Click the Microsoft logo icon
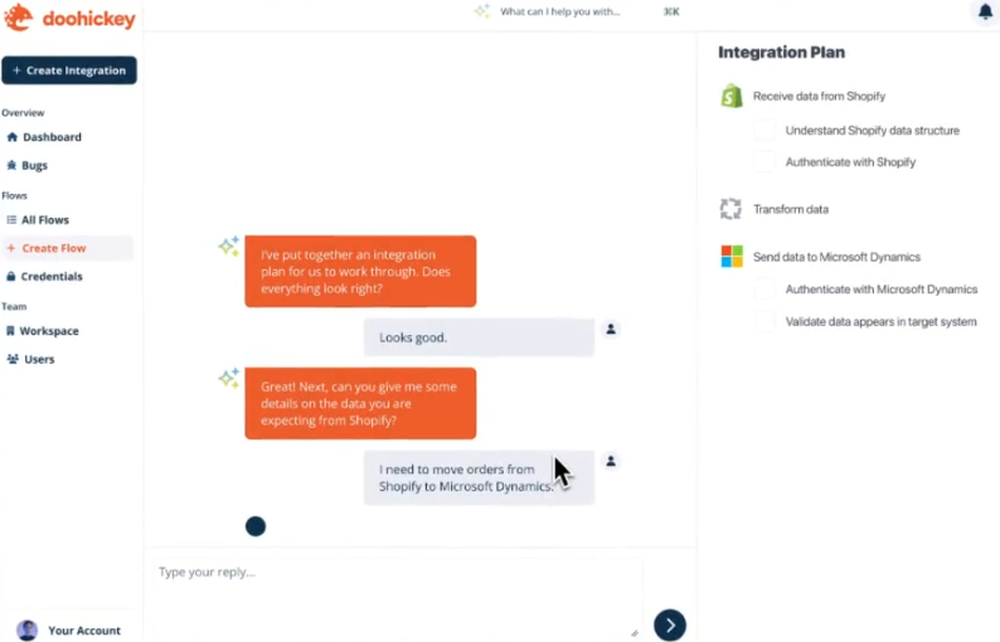This screenshot has width=1000, height=642. tap(732, 256)
